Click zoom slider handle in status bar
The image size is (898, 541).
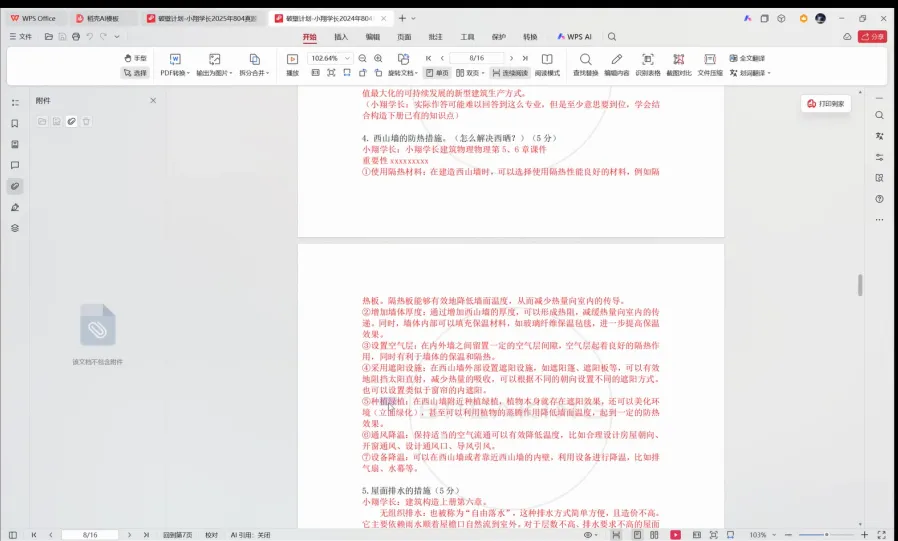coord(826,535)
